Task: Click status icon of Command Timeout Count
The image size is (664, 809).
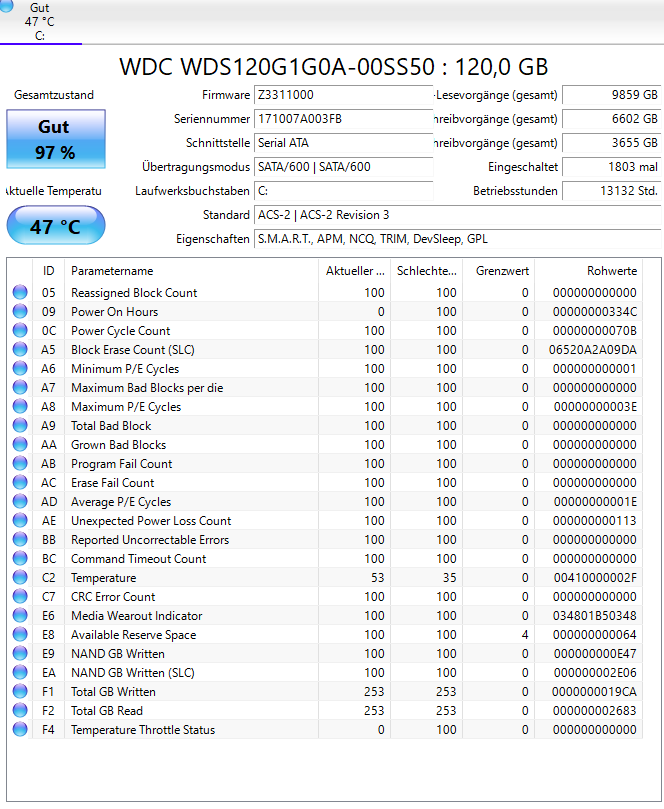Action: [20, 559]
